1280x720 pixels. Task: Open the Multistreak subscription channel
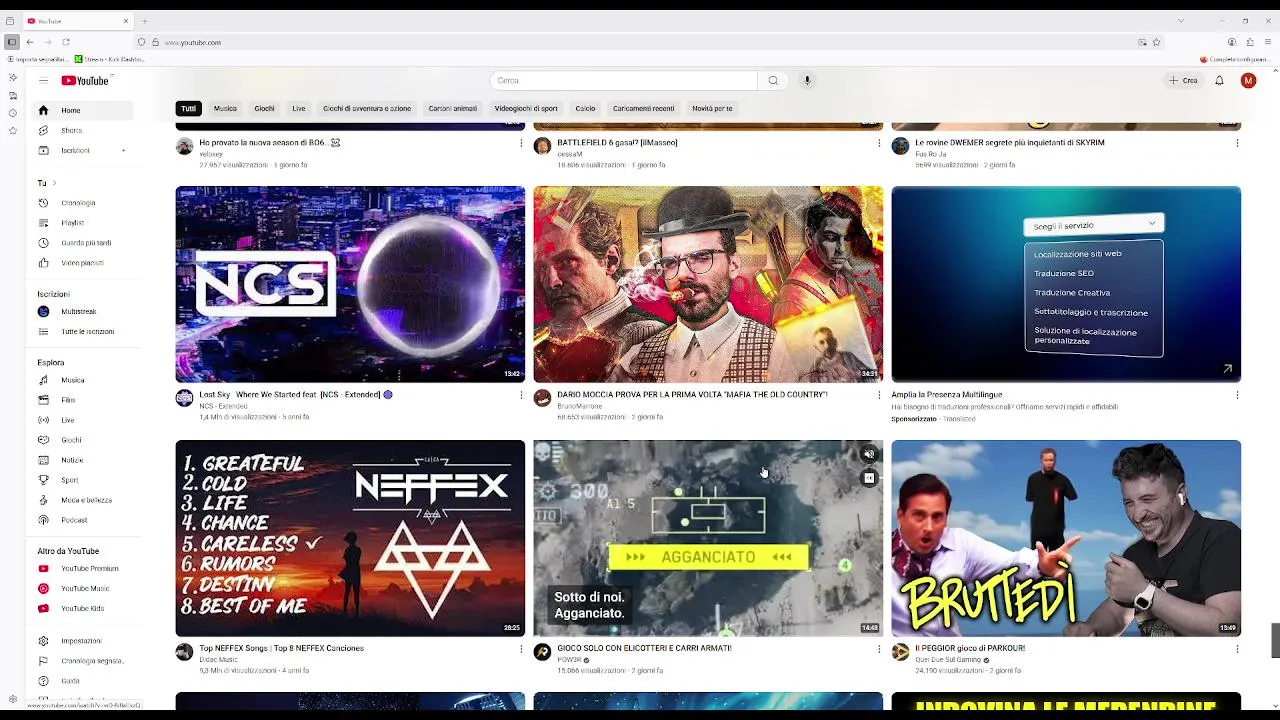78,312
